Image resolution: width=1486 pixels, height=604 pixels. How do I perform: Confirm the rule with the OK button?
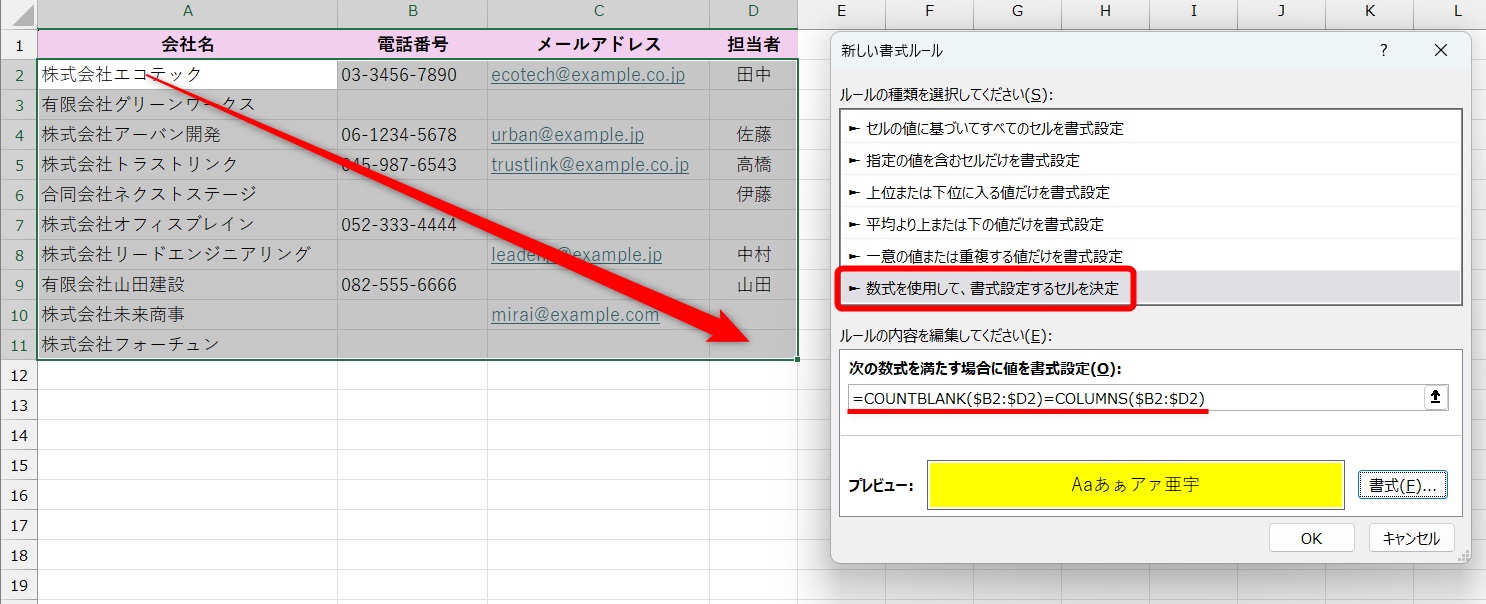(x=1310, y=537)
